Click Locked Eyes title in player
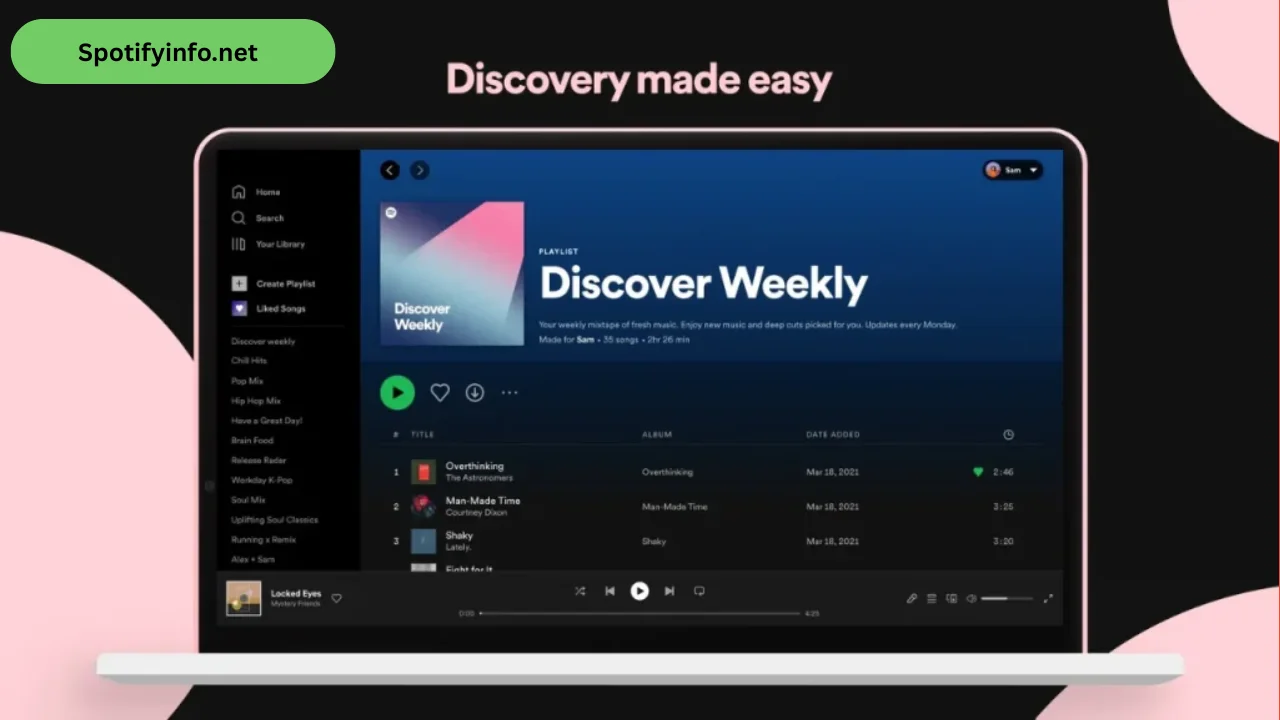 (x=296, y=593)
